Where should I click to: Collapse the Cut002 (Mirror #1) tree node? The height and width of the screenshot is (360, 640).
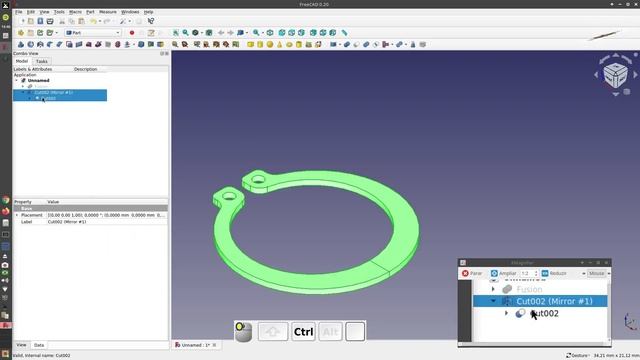(23, 92)
